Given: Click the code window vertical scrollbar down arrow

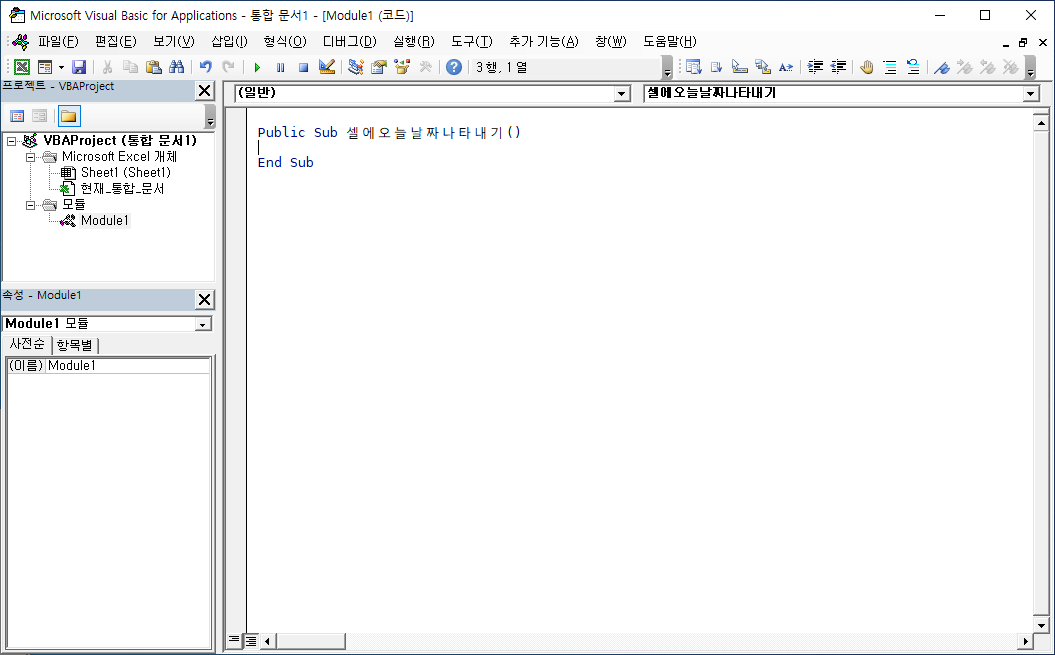Looking at the screenshot, I should coord(1041,625).
